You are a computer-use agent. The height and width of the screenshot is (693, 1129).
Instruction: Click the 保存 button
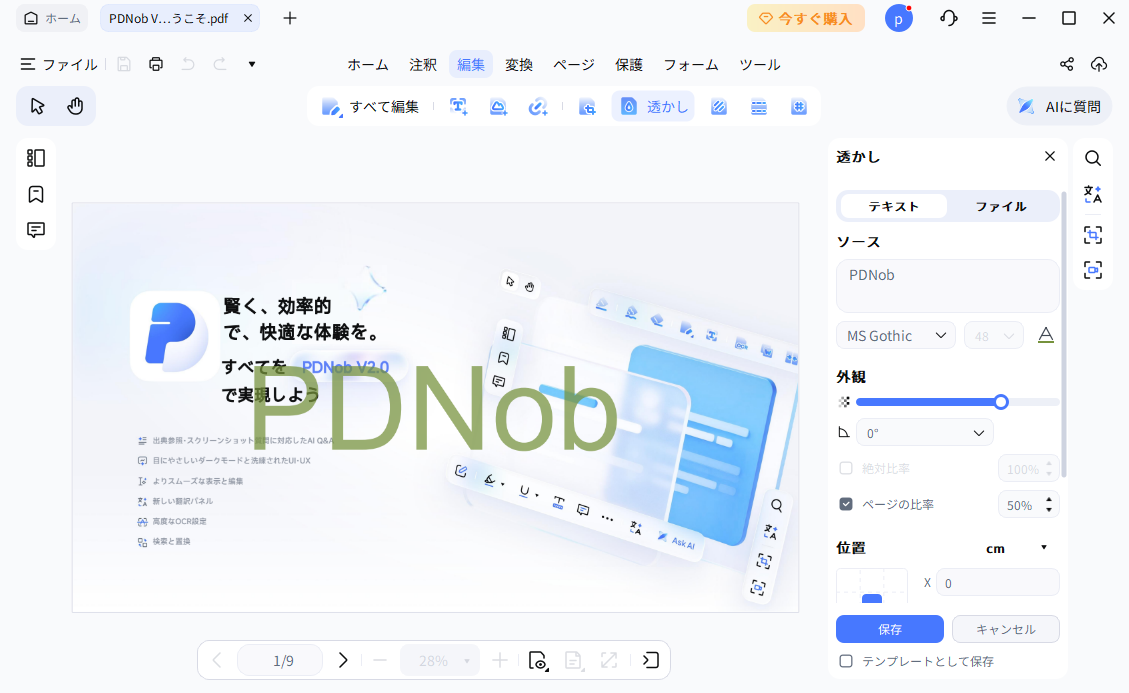[x=889, y=629]
